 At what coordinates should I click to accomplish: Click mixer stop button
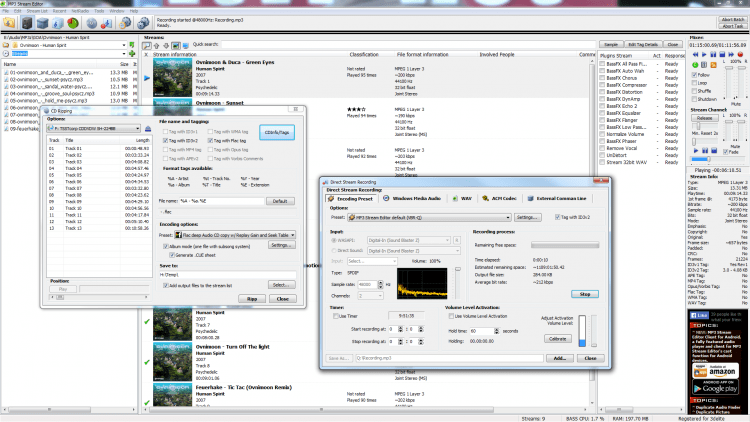[x=722, y=55]
